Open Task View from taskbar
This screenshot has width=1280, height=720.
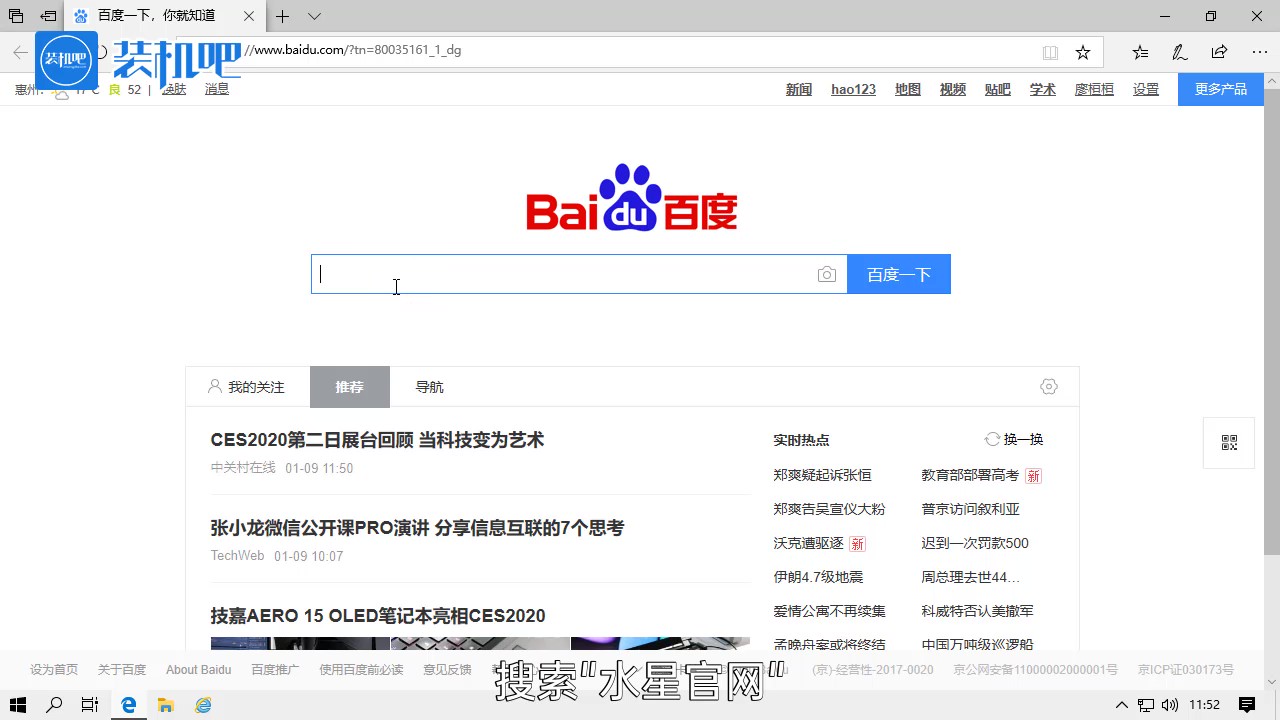click(x=90, y=704)
